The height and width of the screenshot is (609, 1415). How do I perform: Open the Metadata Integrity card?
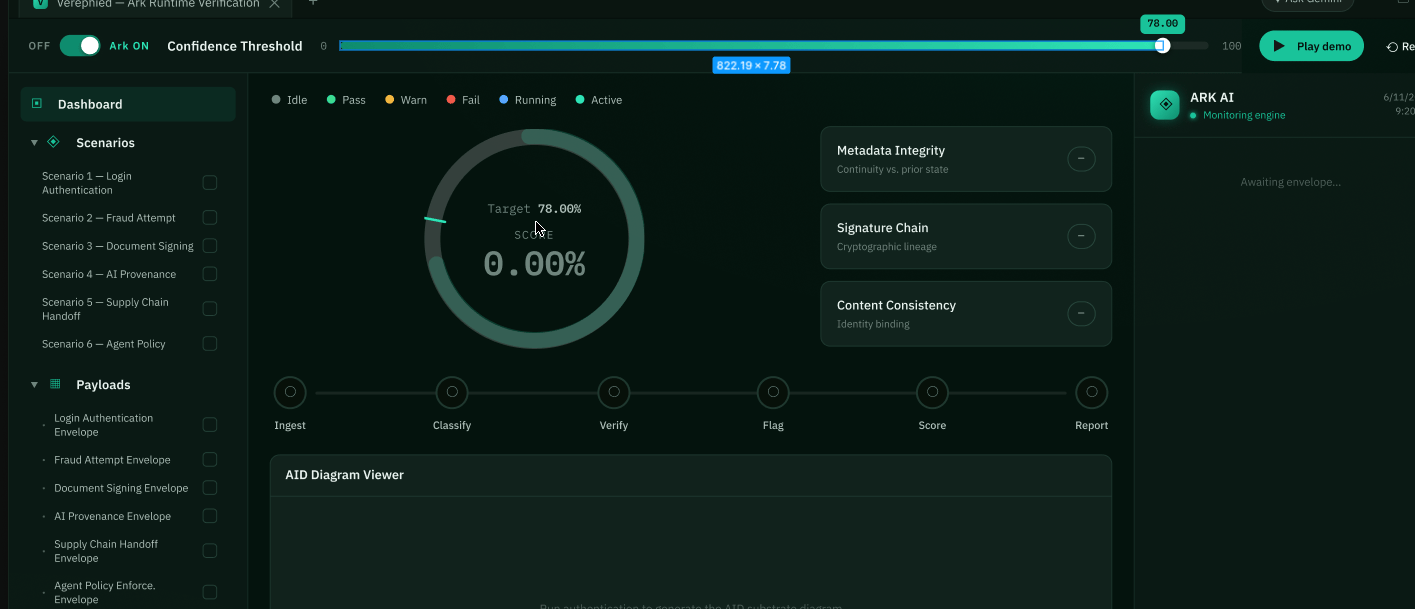(966, 159)
